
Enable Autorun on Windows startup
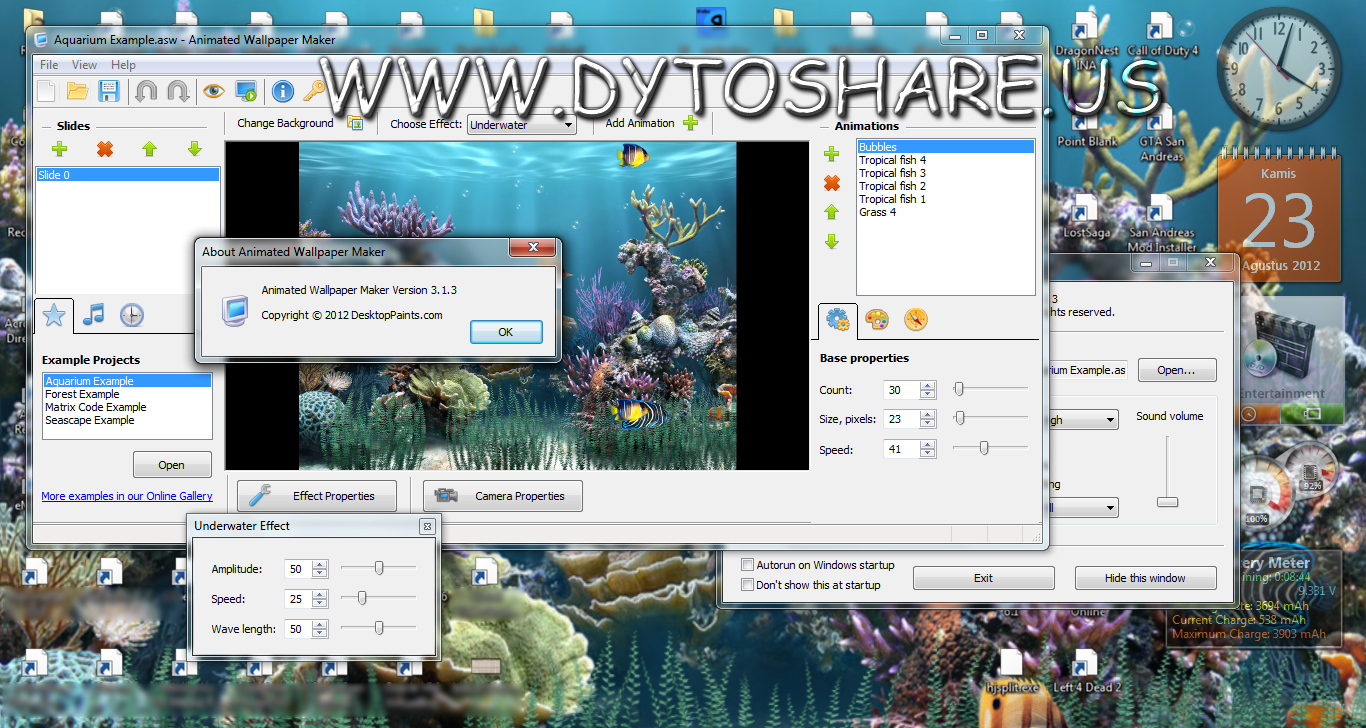click(x=747, y=565)
